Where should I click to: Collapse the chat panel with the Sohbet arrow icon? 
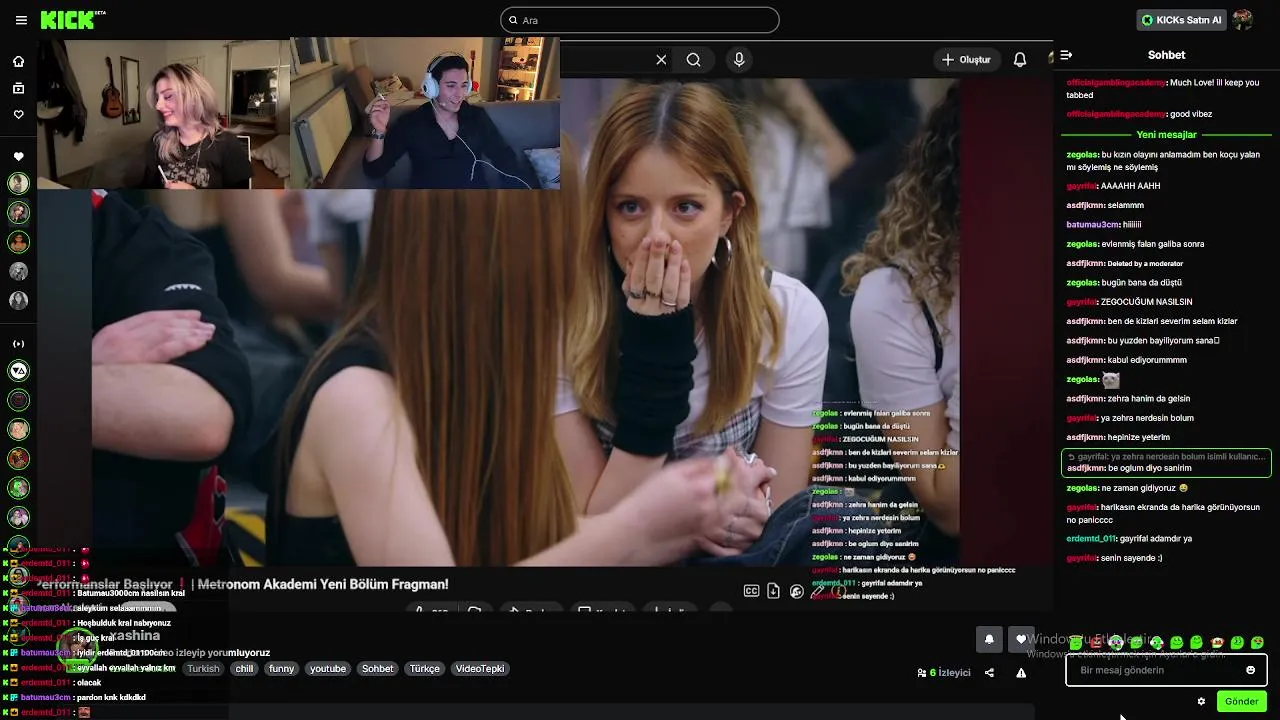pyautogui.click(x=1066, y=55)
